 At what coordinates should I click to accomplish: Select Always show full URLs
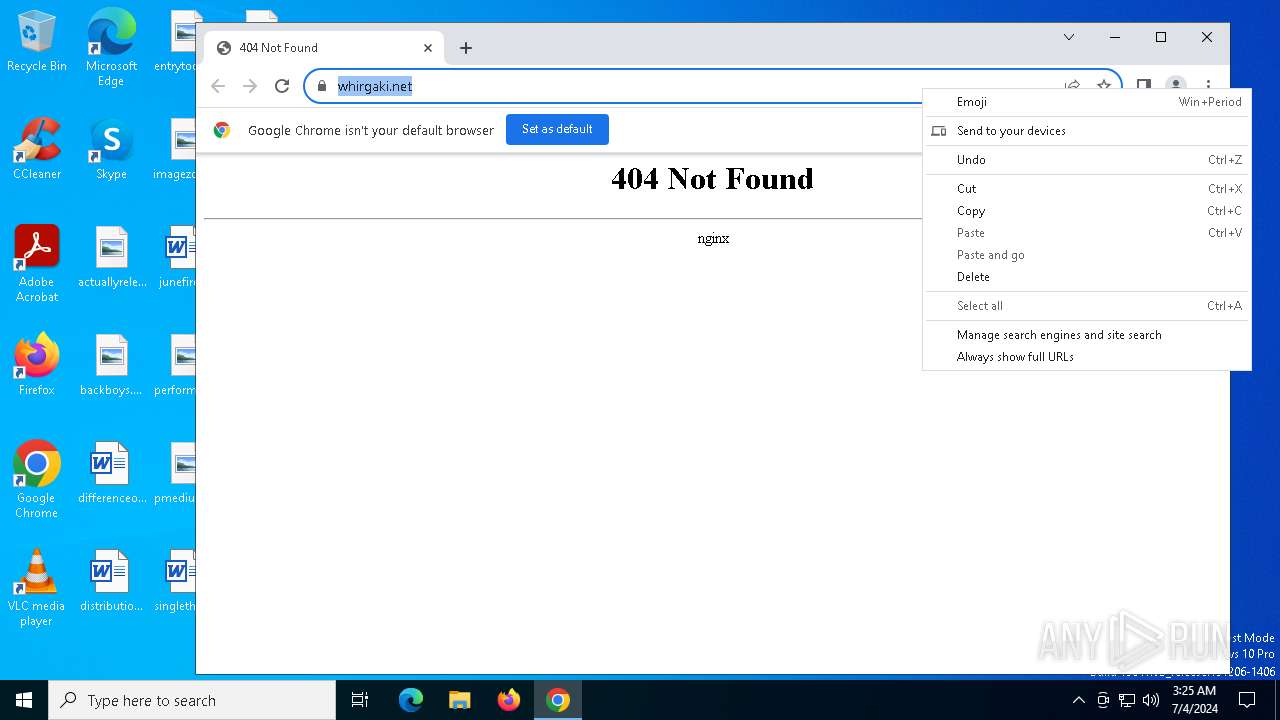point(1087,357)
